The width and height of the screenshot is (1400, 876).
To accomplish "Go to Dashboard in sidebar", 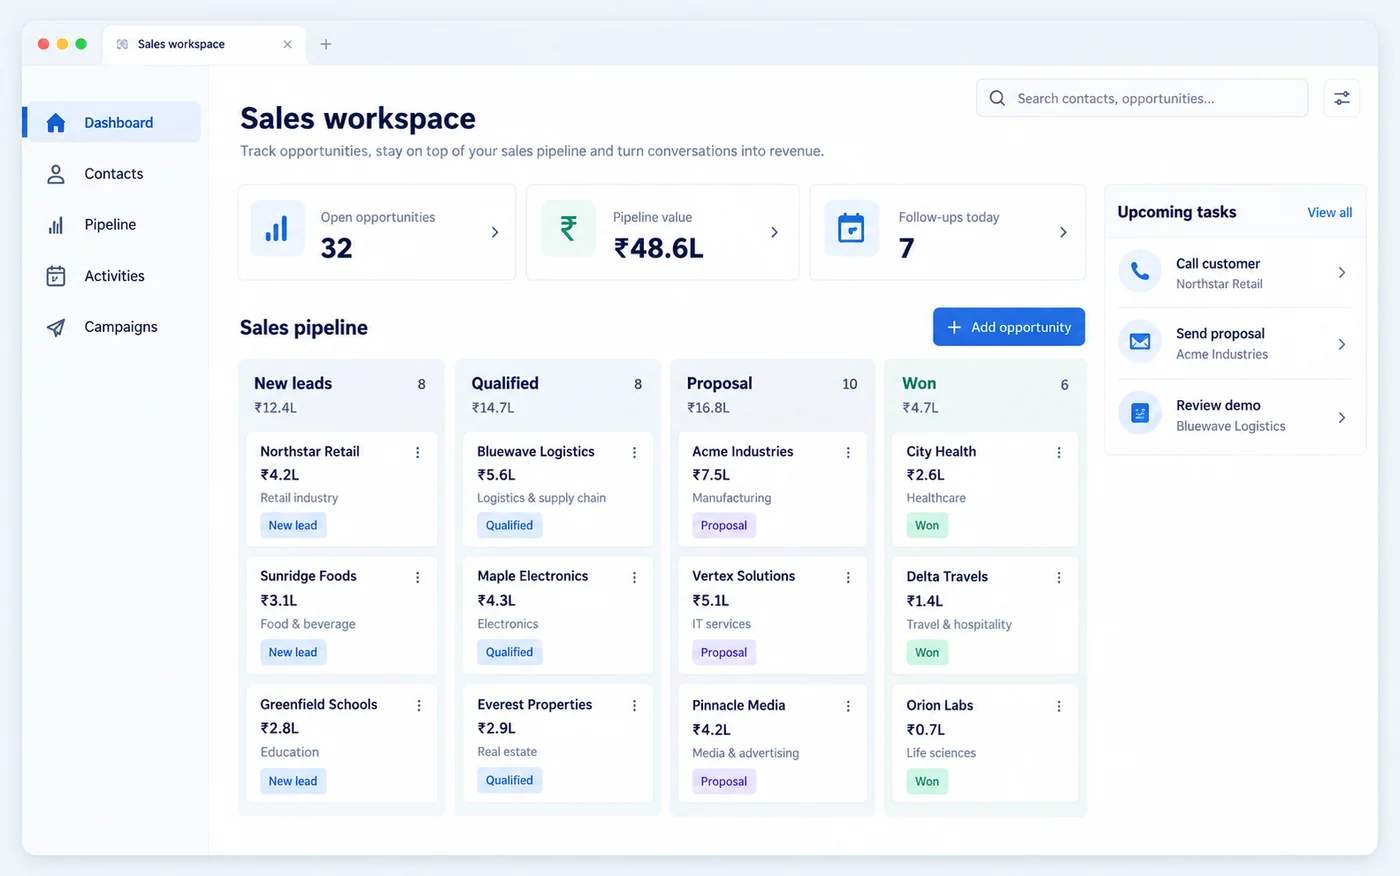I will pos(112,122).
